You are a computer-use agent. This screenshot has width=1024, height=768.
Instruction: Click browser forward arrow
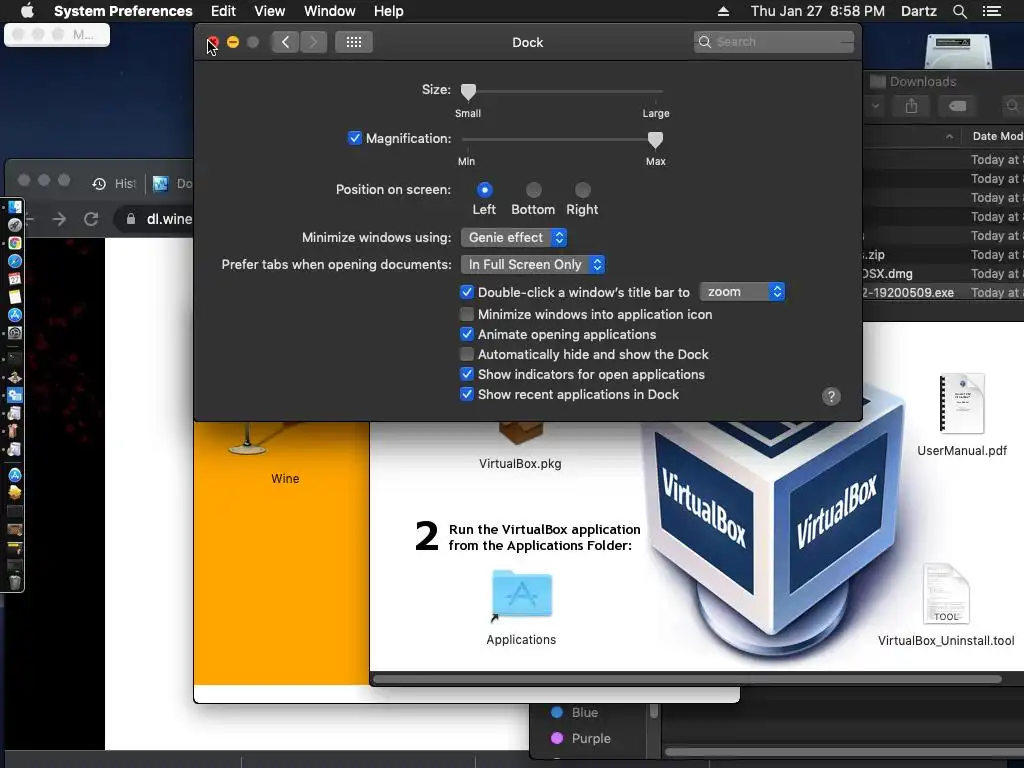click(x=59, y=219)
